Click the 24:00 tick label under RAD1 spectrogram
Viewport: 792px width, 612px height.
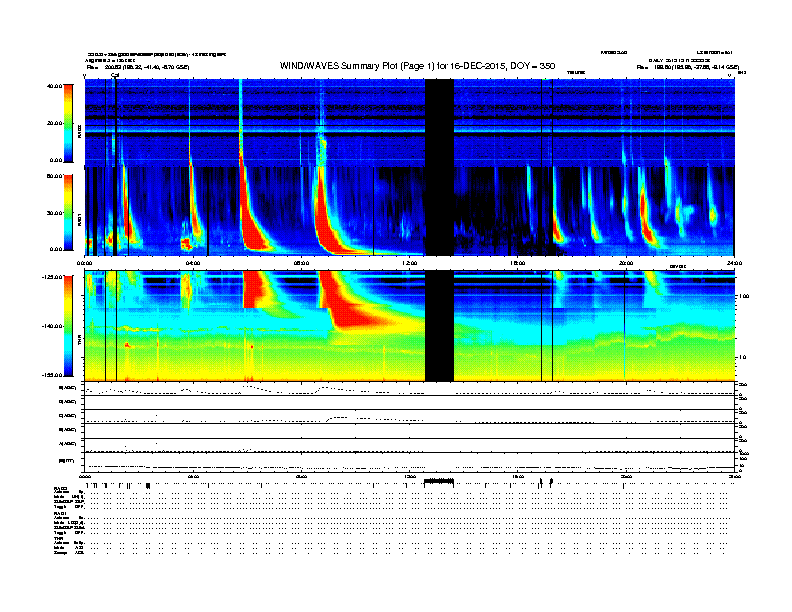tap(734, 263)
